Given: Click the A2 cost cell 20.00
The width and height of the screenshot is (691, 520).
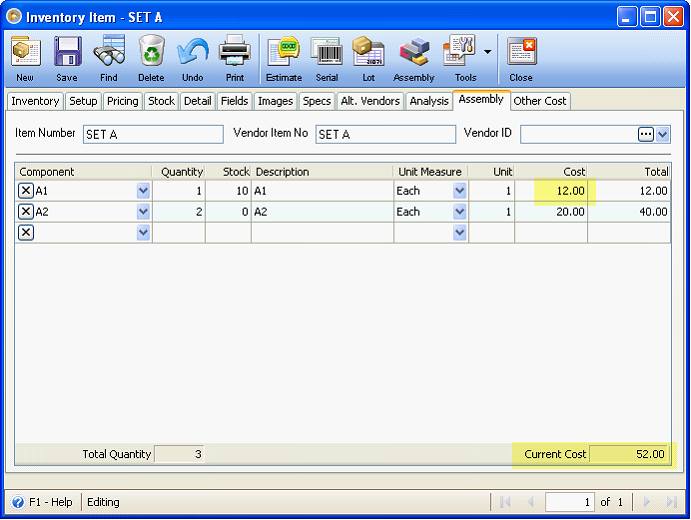Looking at the screenshot, I should coord(551,212).
